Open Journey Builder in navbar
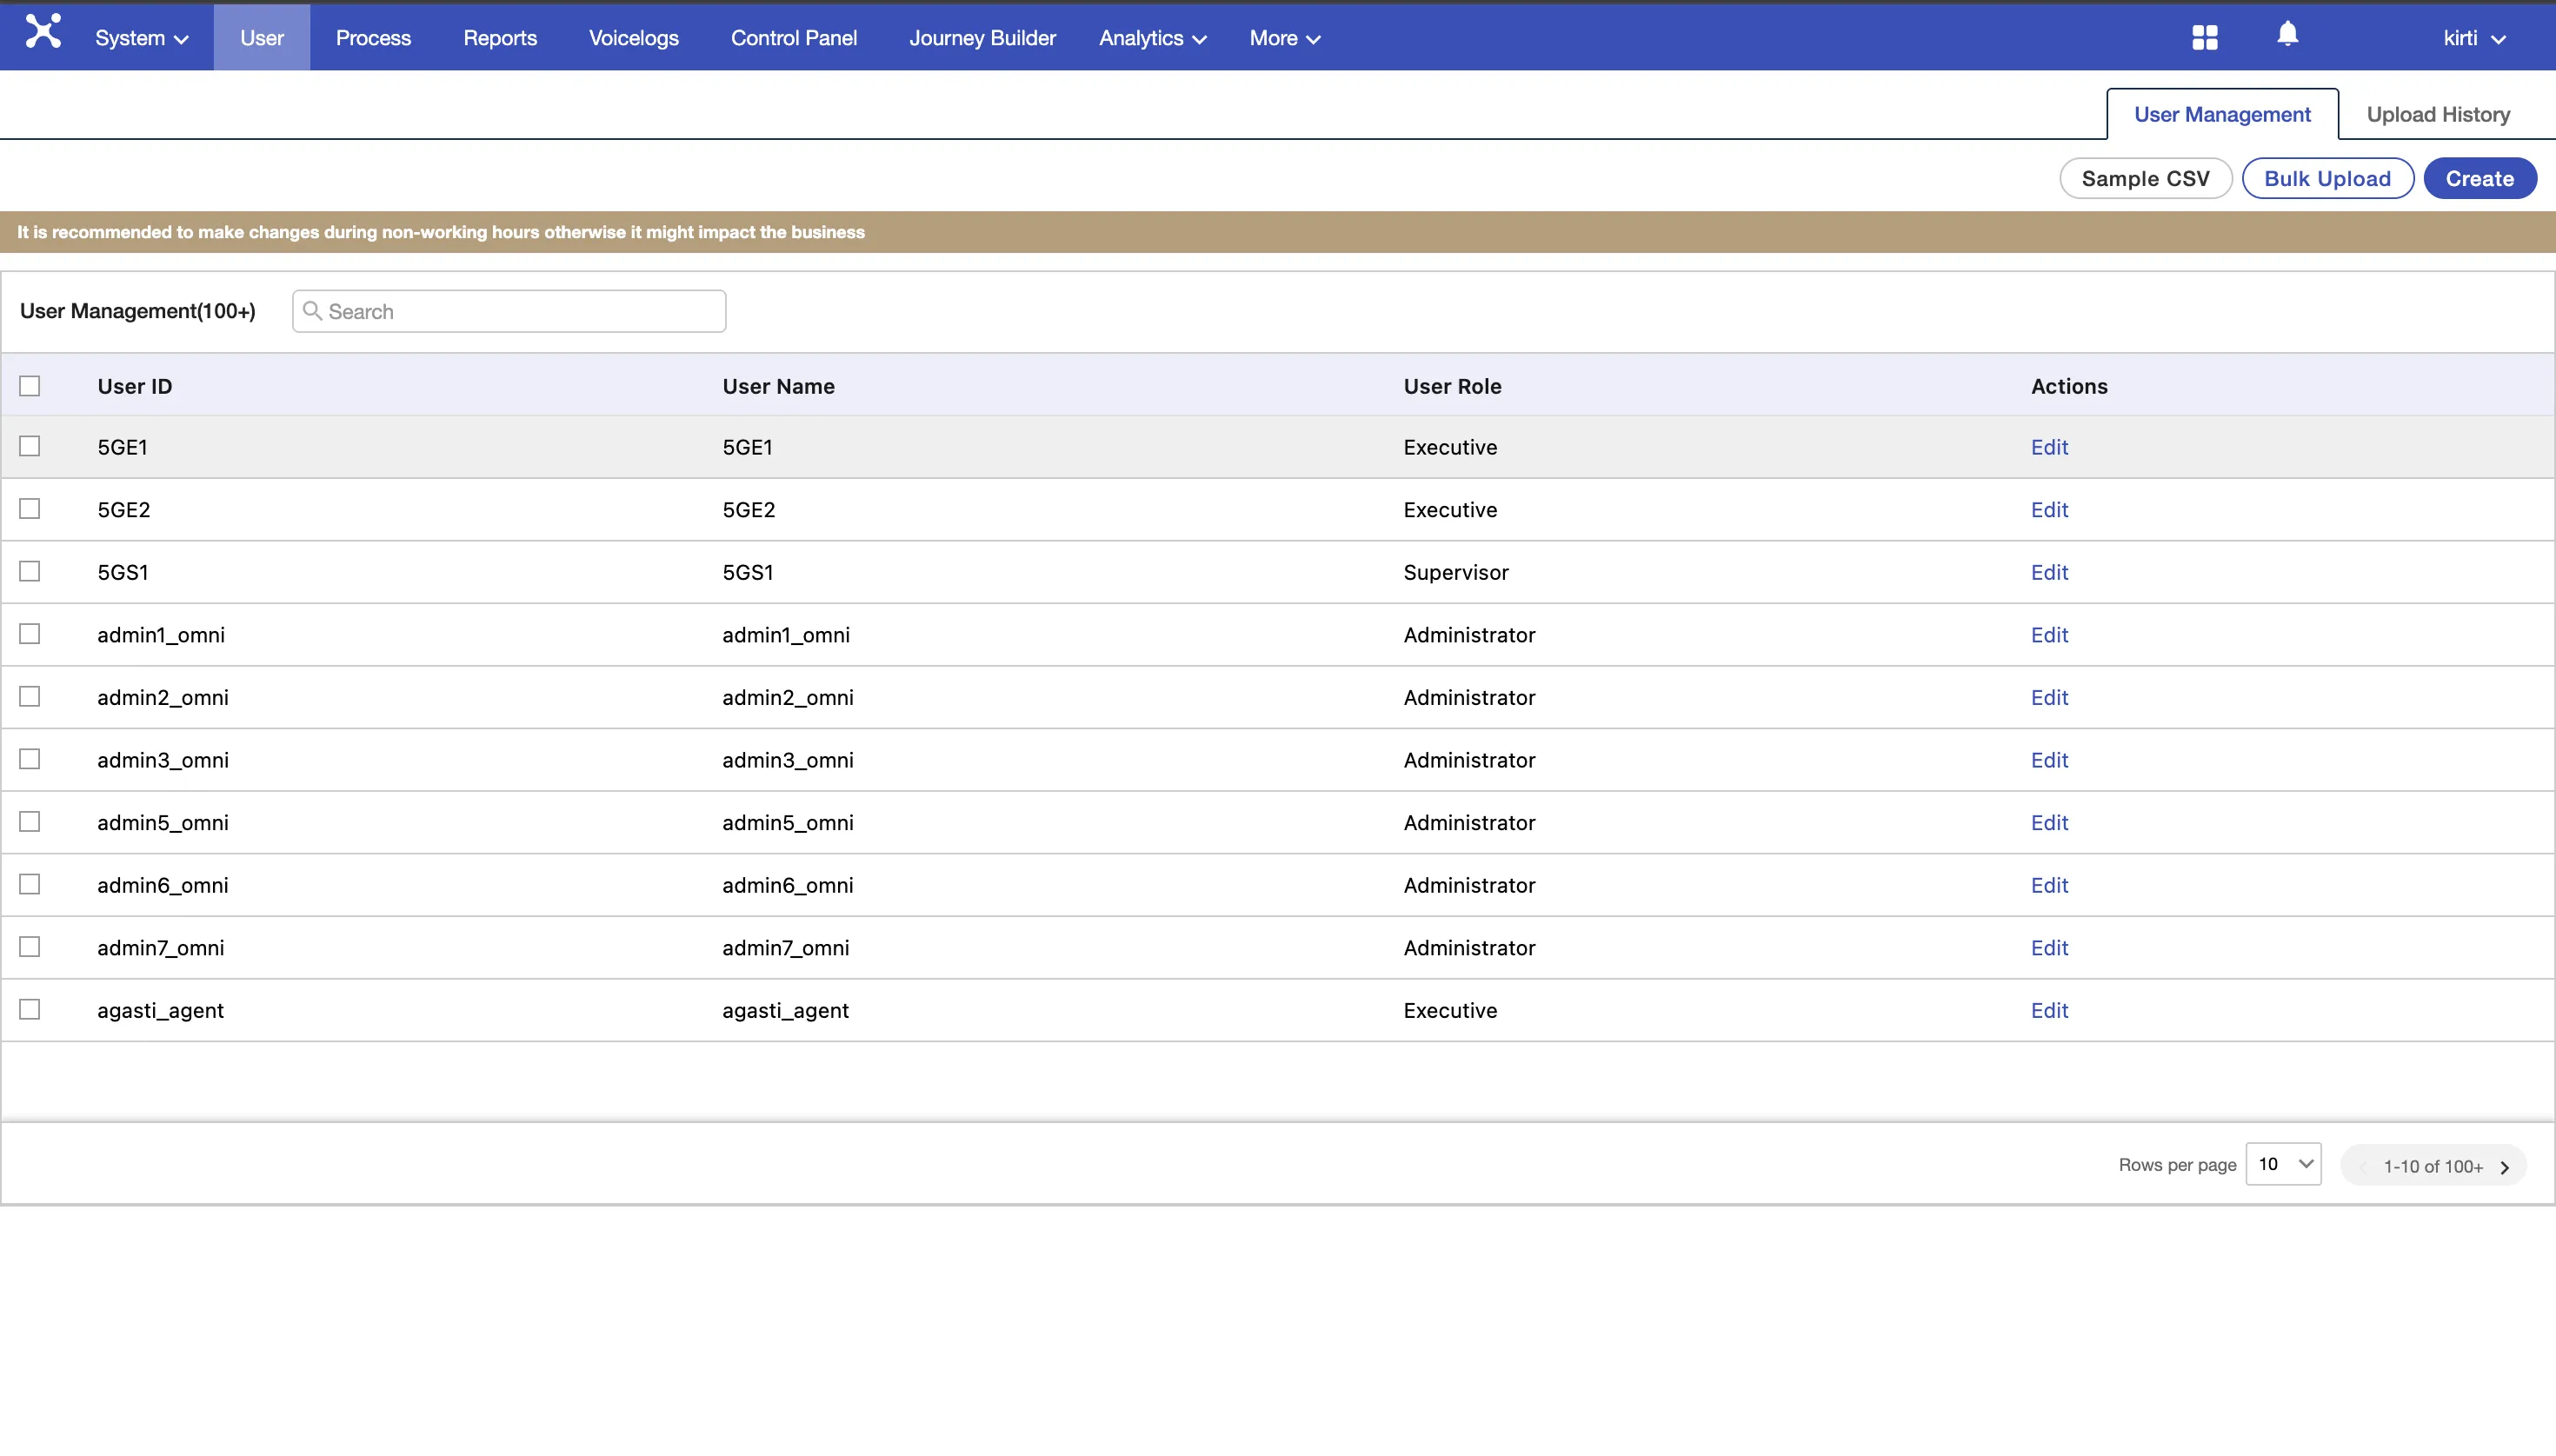Image resolution: width=2556 pixels, height=1456 pixels. (982, 38)
